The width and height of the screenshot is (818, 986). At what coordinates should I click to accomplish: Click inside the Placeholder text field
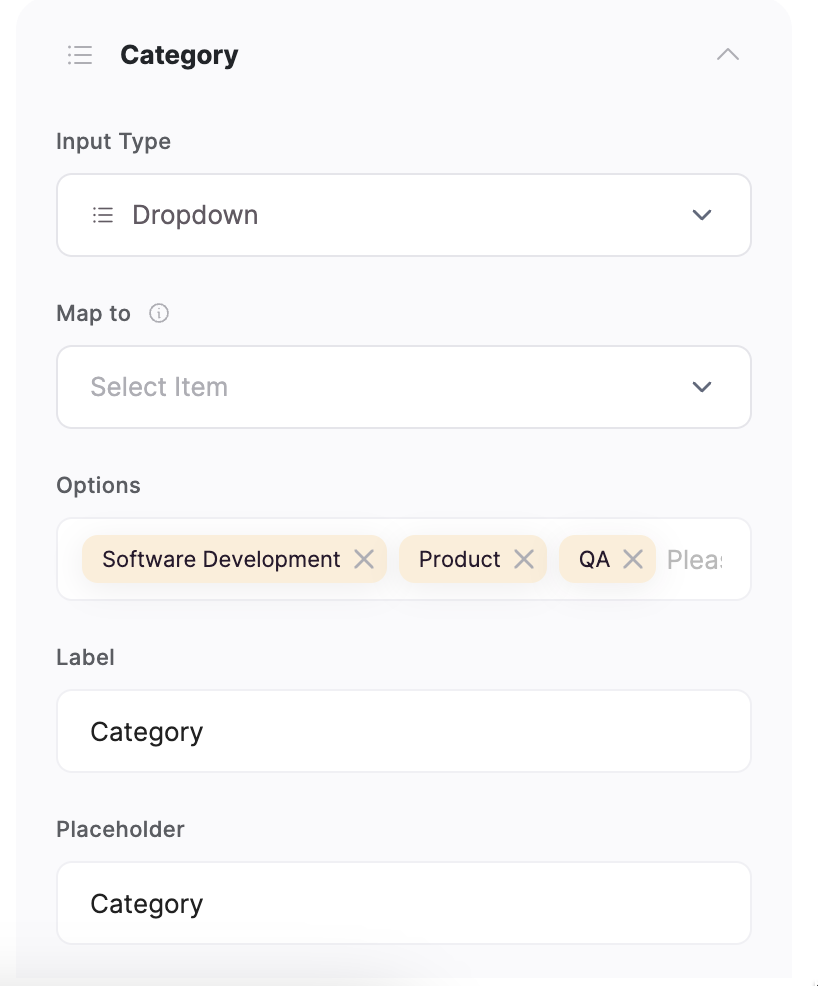[x=403, y=903]
